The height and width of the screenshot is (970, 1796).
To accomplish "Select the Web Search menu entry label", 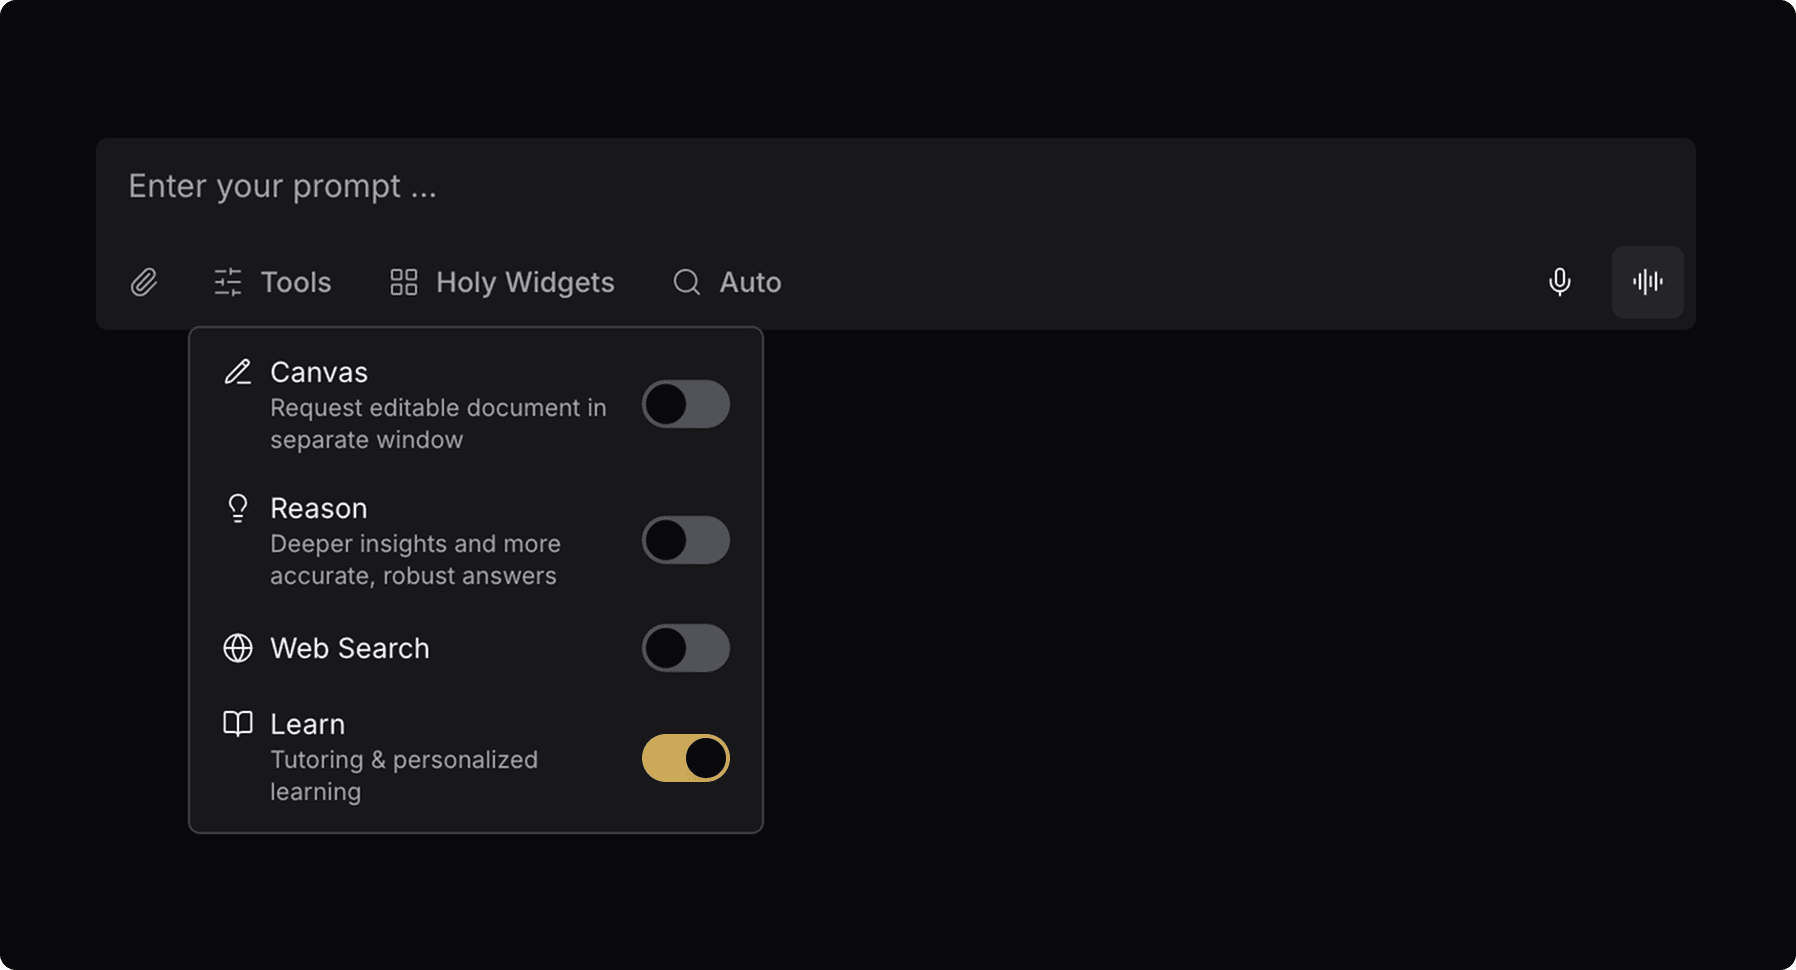I will click(x=350, y=648).
